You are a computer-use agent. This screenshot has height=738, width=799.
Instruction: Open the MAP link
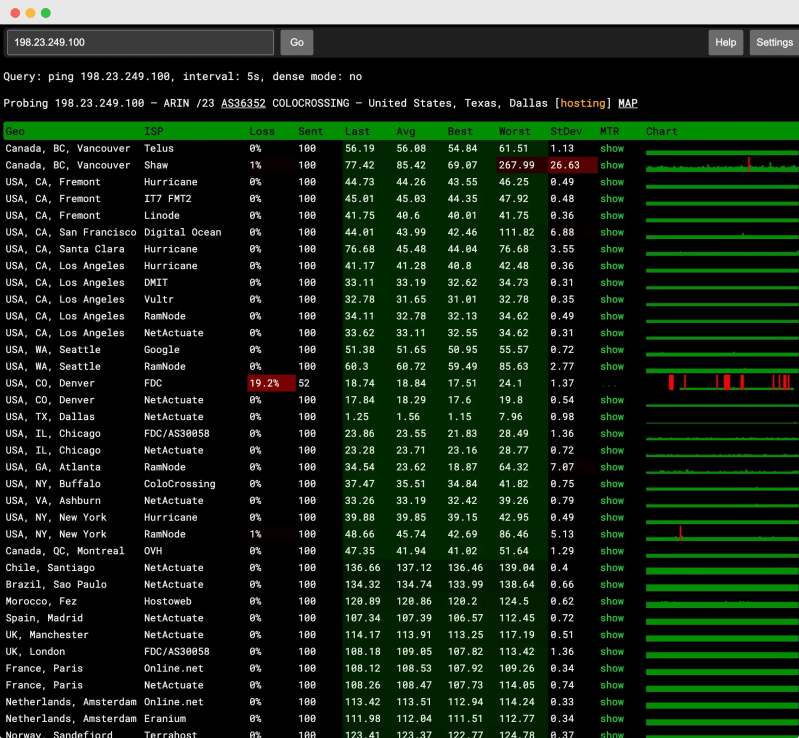(627, 103)
